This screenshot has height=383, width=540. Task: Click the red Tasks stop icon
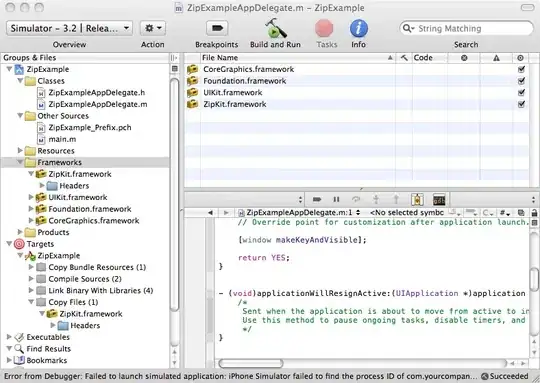click(x=324, y=28)
